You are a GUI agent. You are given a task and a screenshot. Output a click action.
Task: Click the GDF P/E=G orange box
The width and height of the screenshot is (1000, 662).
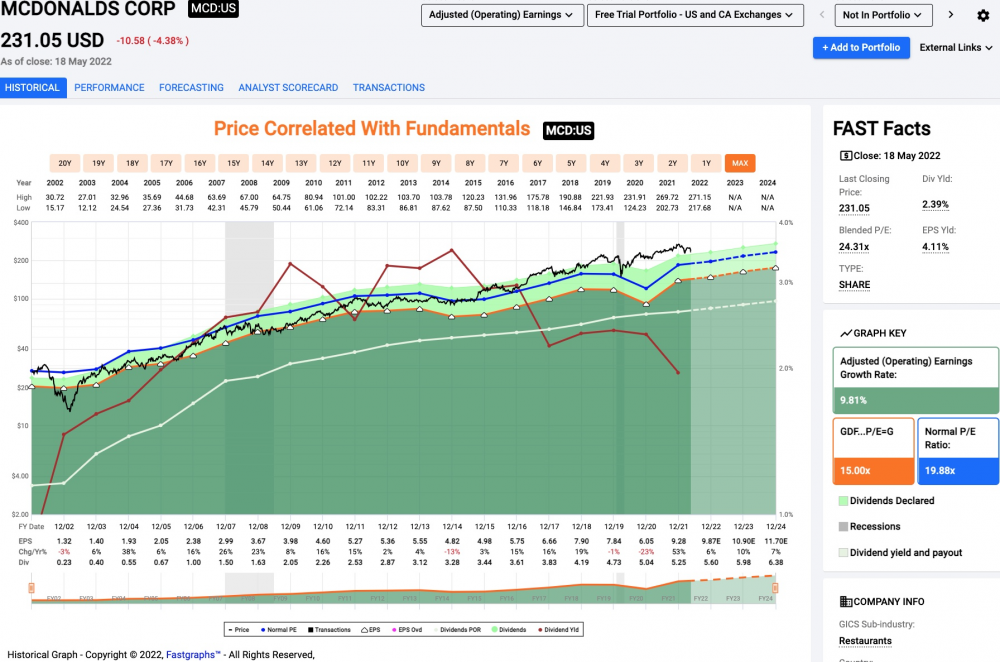click(873, 452)
